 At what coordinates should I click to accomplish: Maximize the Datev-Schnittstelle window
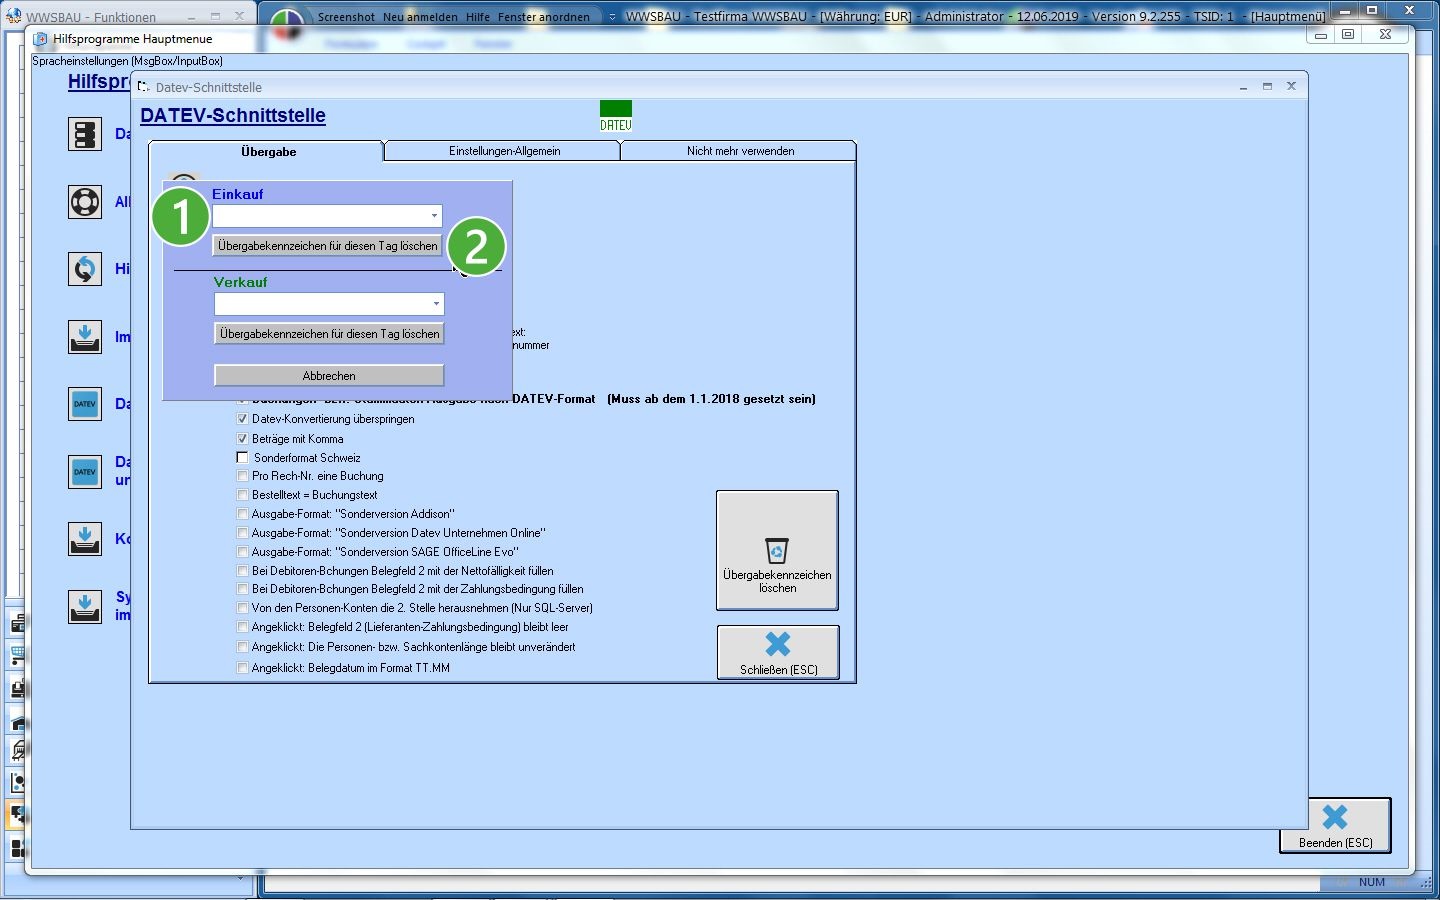(x=1267, y=87)
